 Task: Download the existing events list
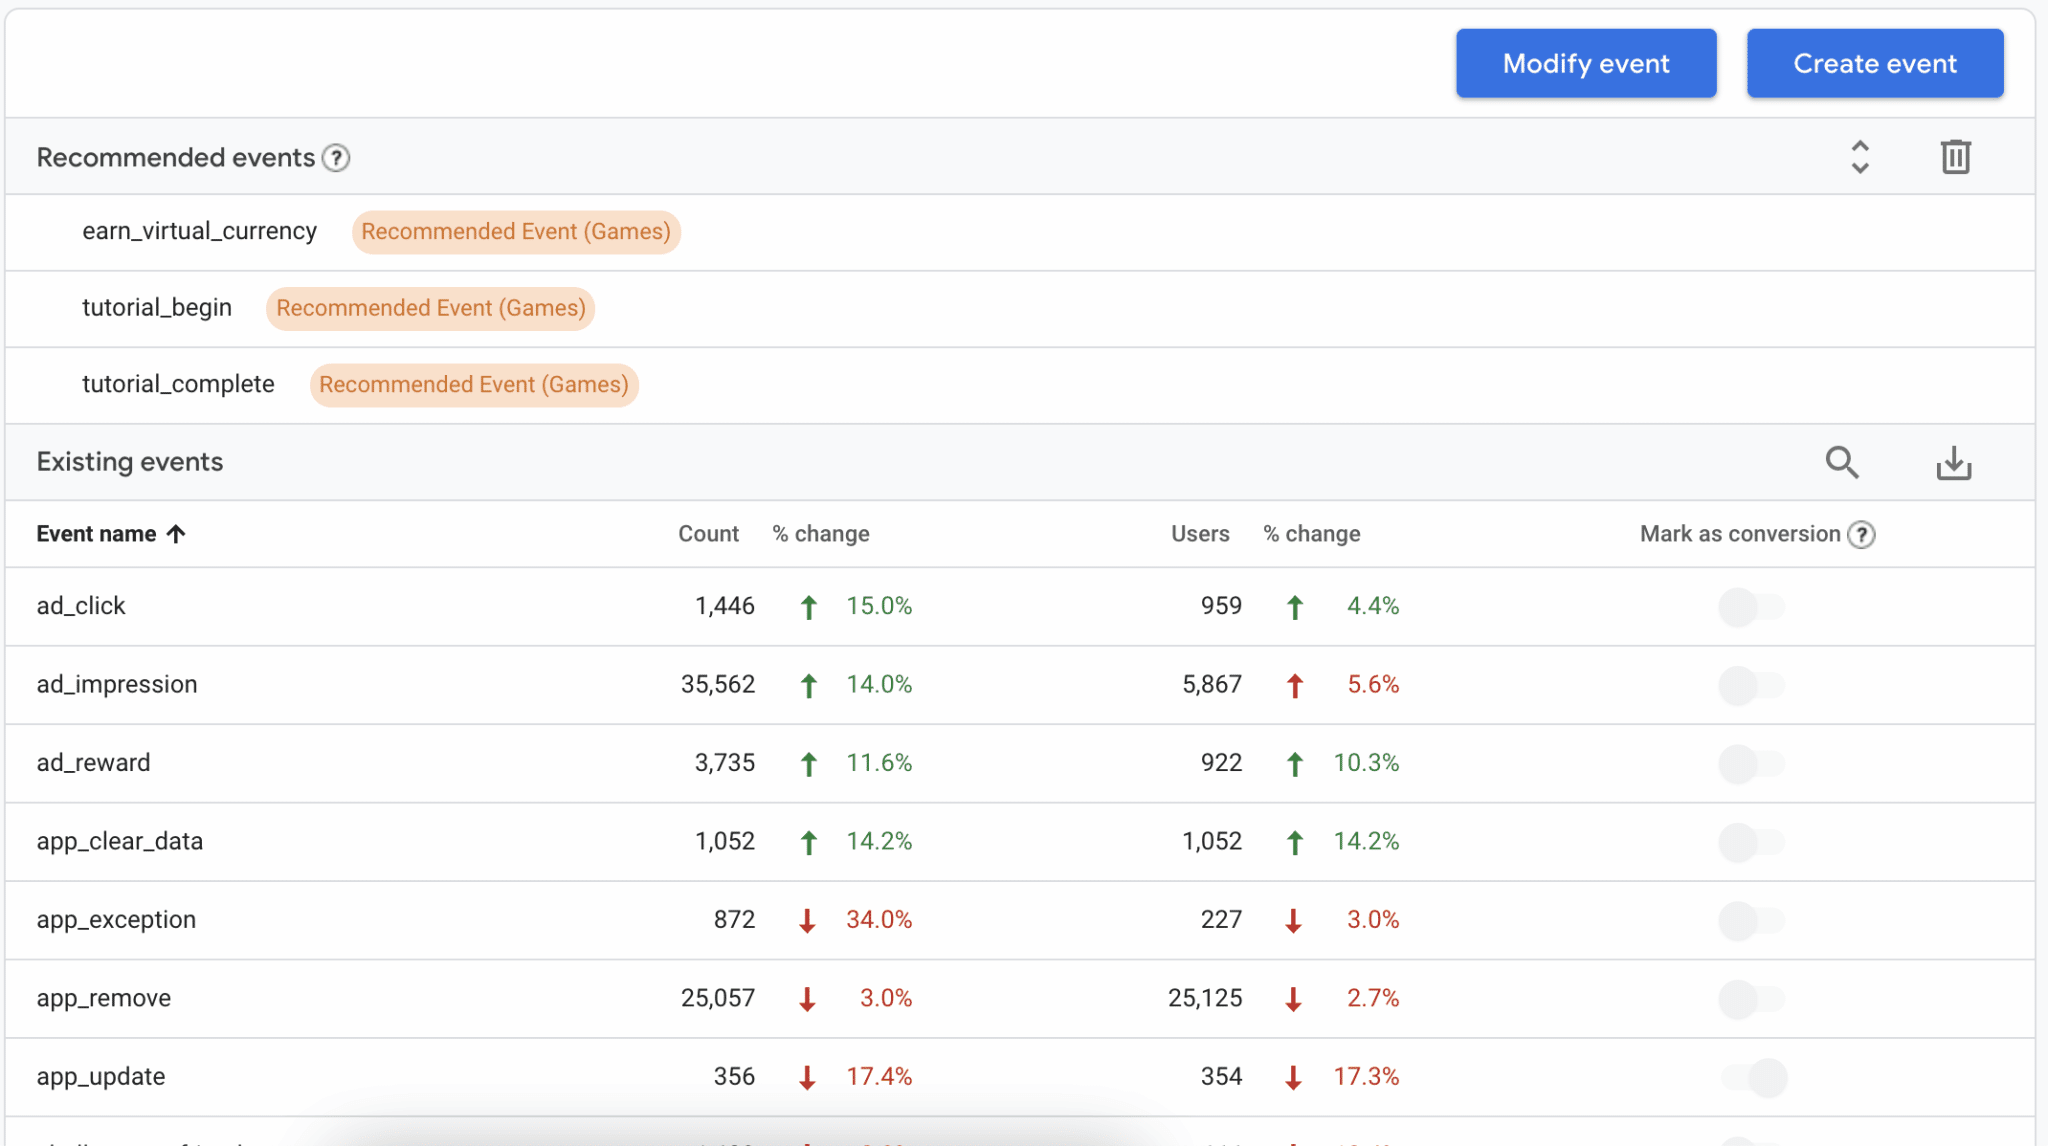click(x=1953, y=463)
